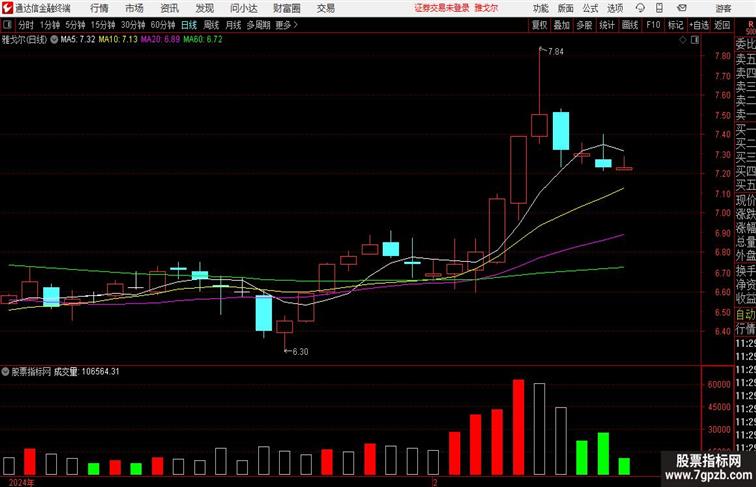This screenshot has height=487, width=756.
Task: Click the 多股 multi-stock button
Action: tap(584, 25)
